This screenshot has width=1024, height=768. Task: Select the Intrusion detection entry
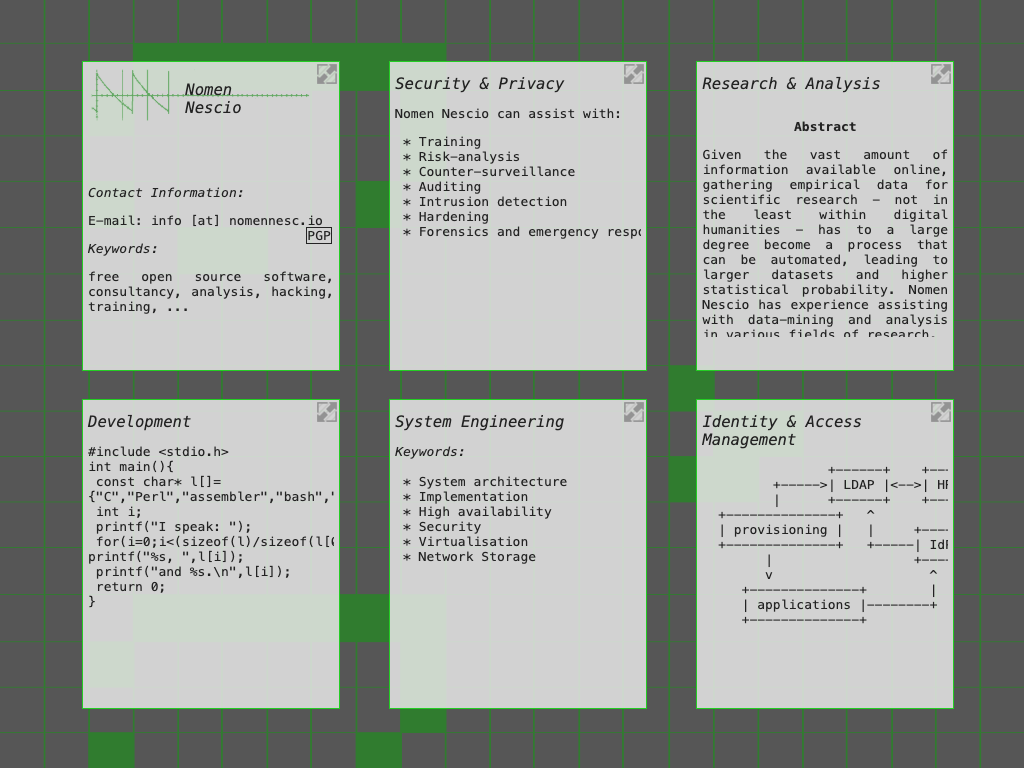click(x=492, y=202)
